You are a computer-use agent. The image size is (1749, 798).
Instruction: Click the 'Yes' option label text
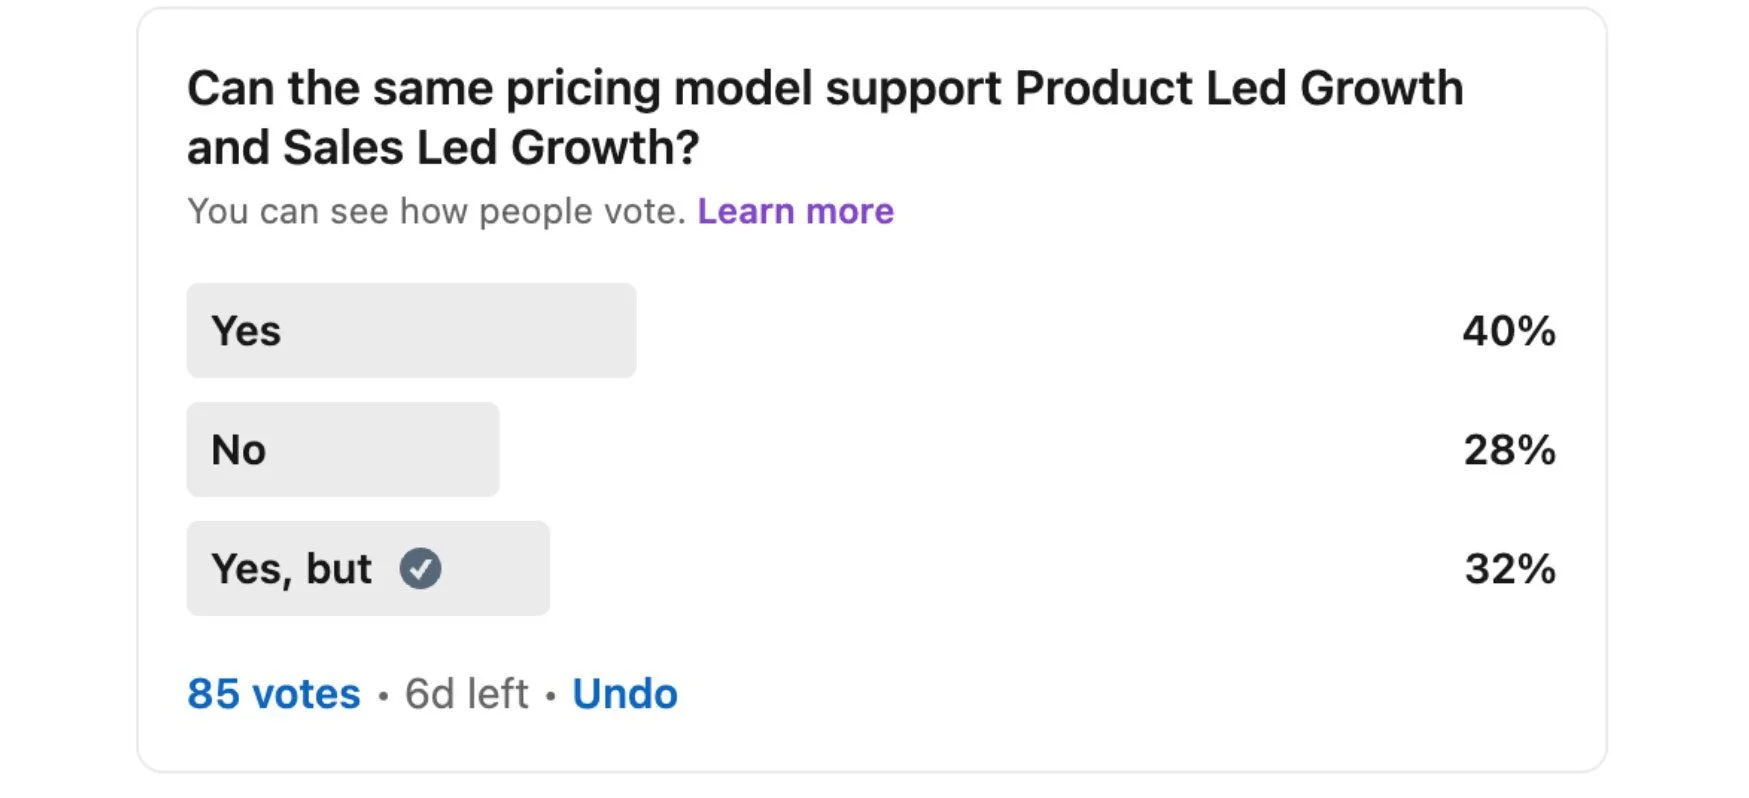click(x=246, y=331)
